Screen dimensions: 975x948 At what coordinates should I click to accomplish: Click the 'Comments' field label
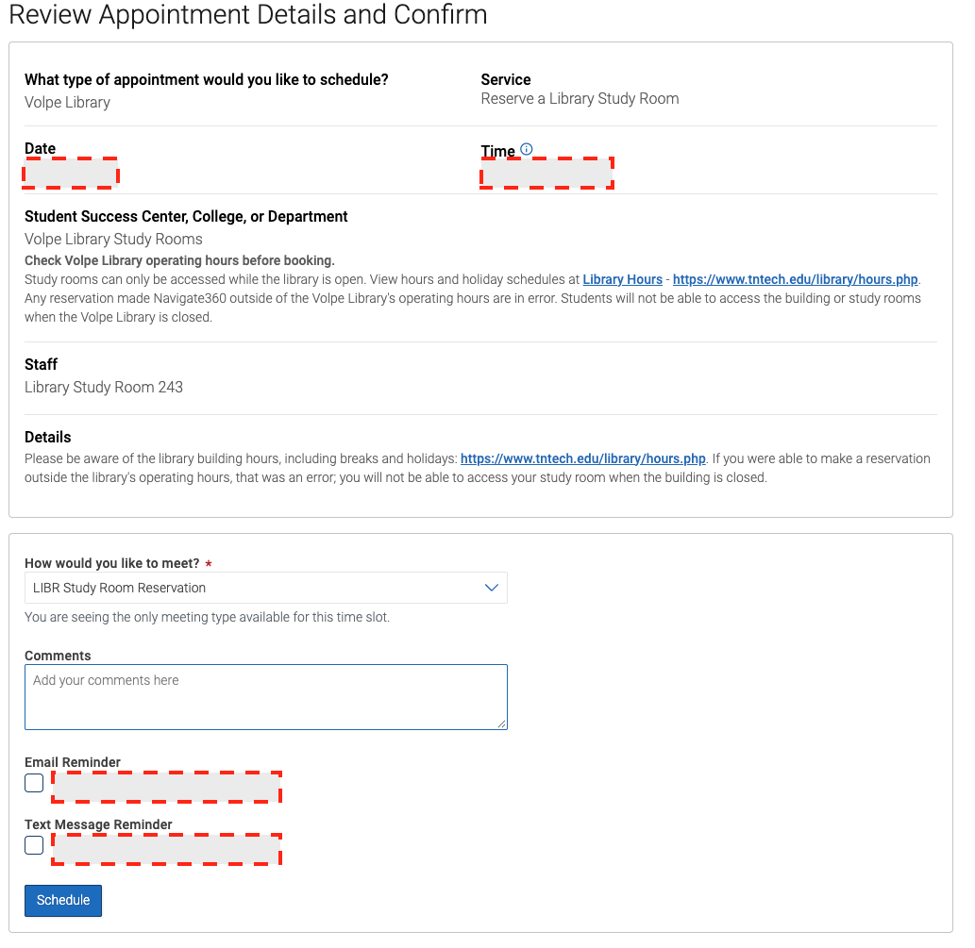click(x=58, y=656)
